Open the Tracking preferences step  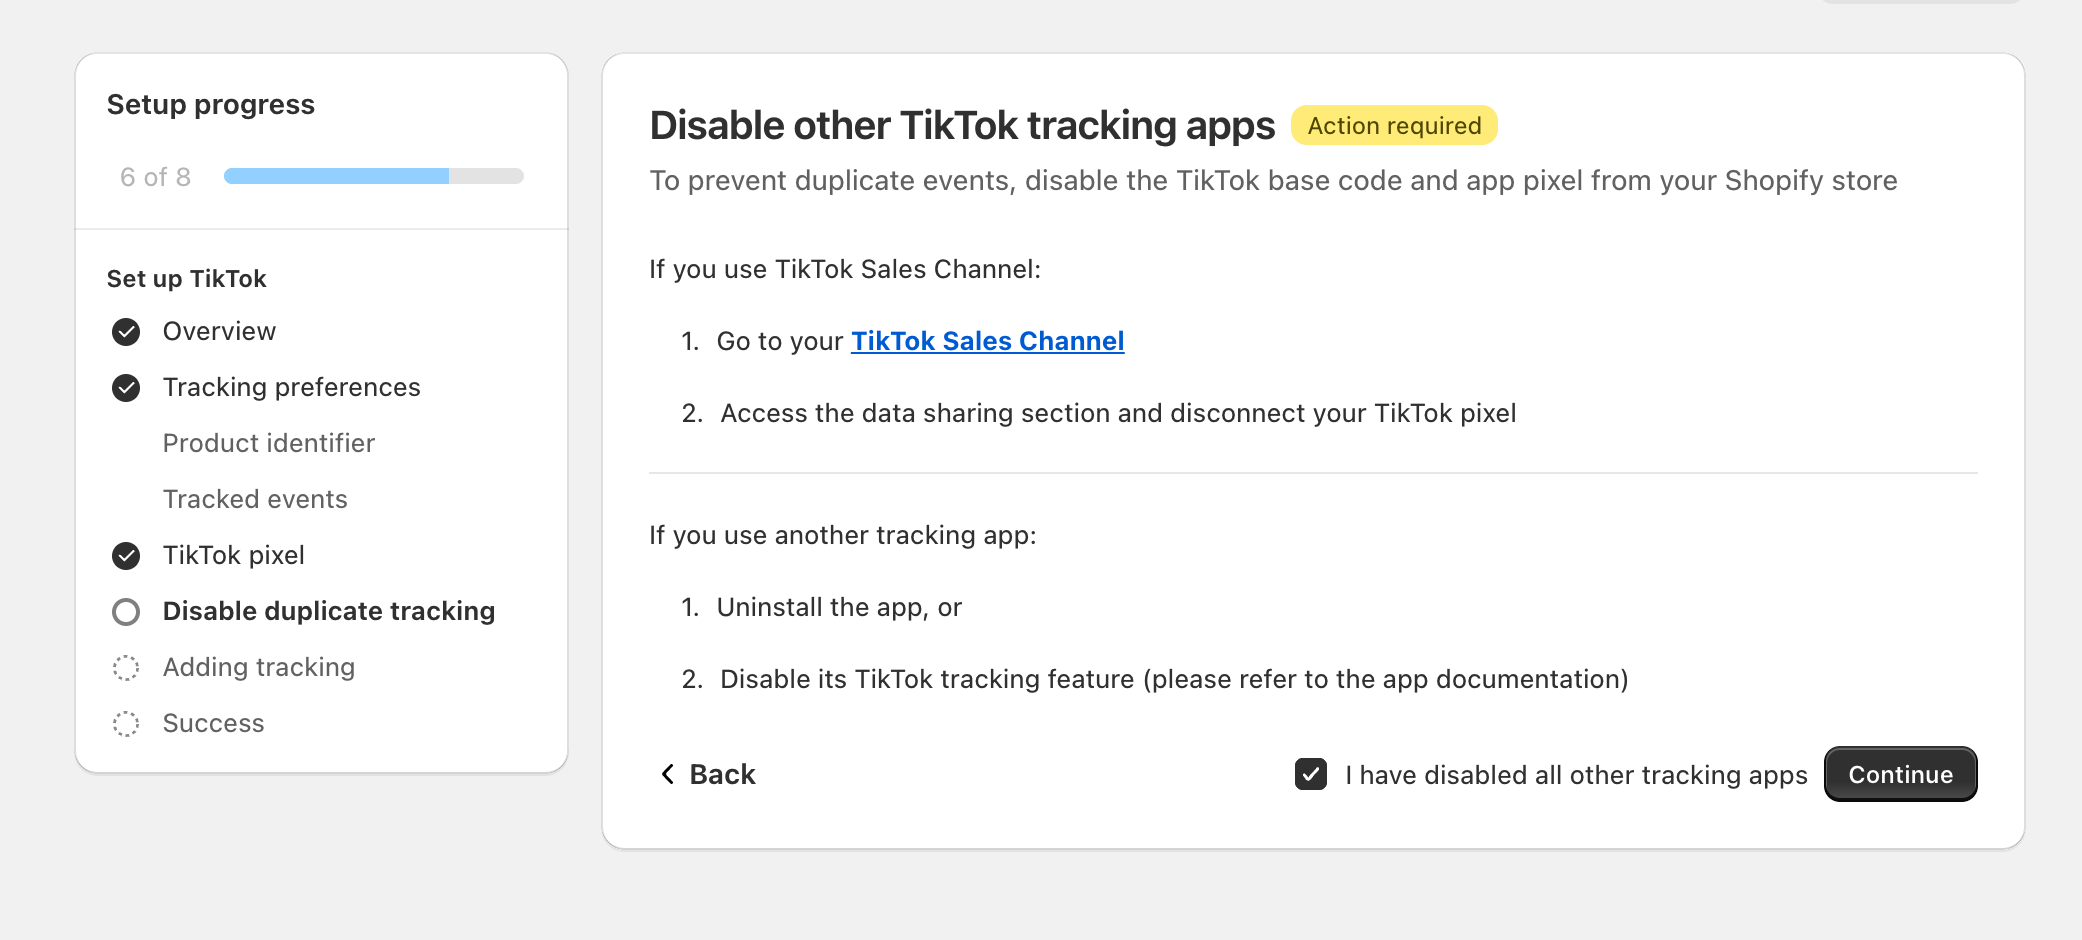click(x=291, y=387)
